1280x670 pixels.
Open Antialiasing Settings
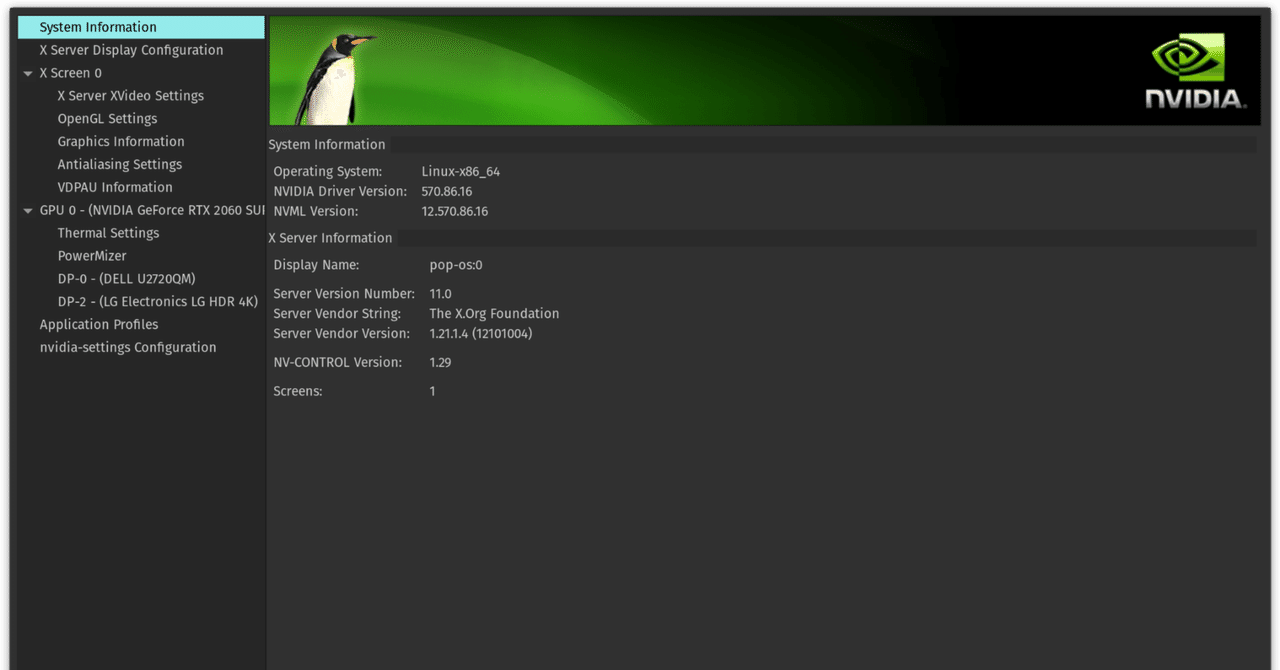point(120,164)
